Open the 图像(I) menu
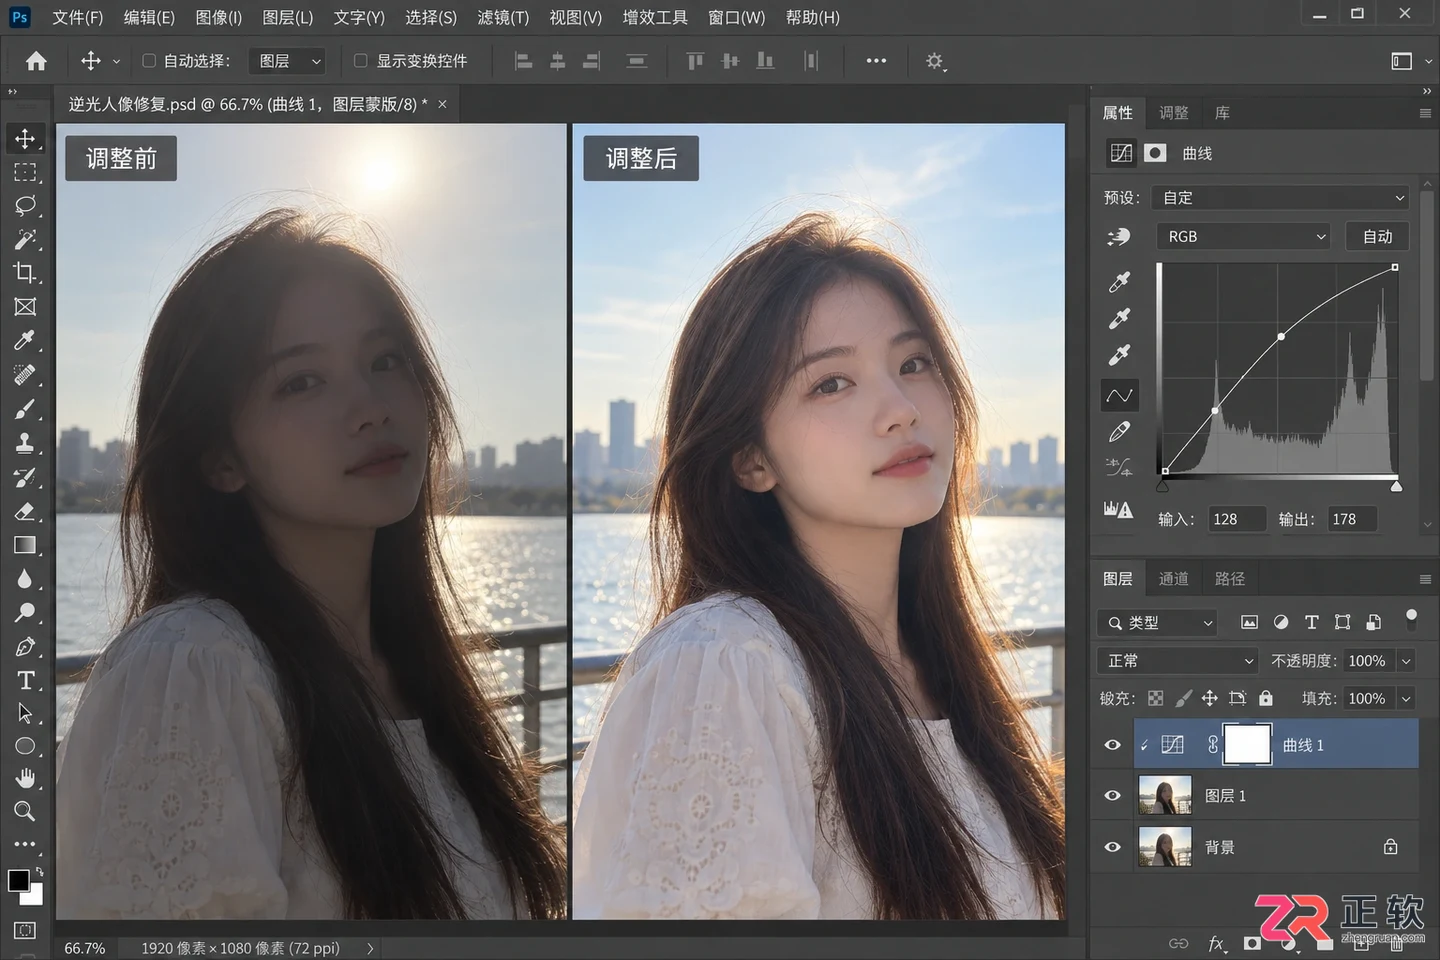The image size is (1440, 960). (219, 17)
